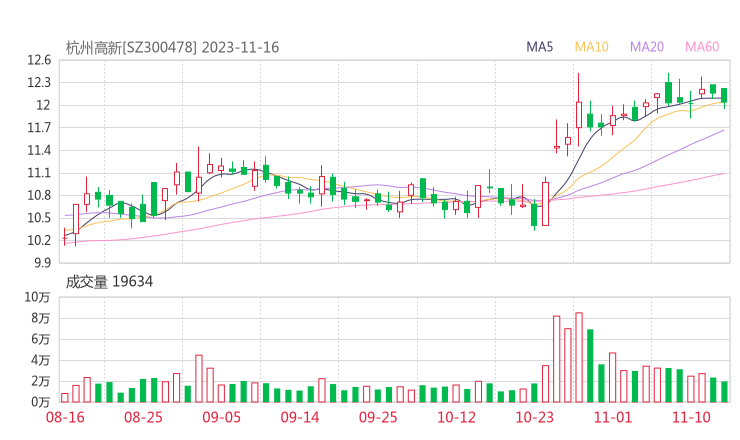Click the 0万 volume axis label
This screenshot has height=440, width=740.
(x=41, y=402)
